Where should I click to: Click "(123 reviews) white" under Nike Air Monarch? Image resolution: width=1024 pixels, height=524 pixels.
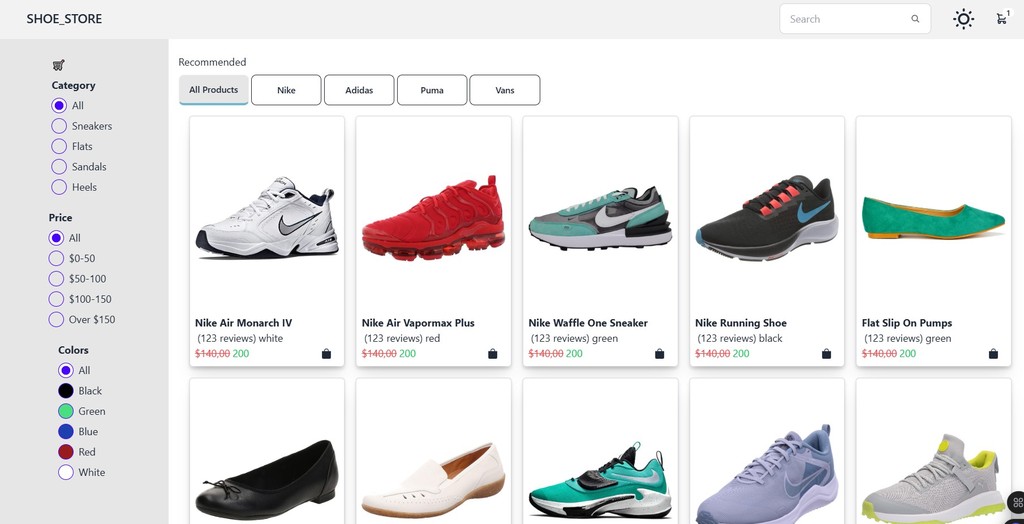point(240,338)
